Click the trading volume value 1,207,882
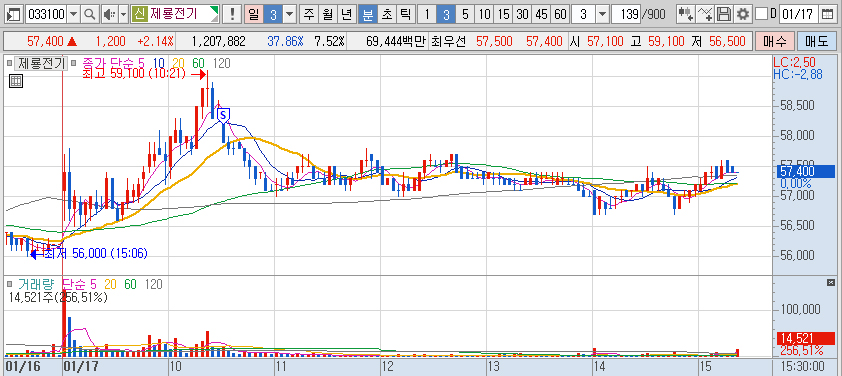Screen dimensions: 842x376 click(x=218, y=41)
